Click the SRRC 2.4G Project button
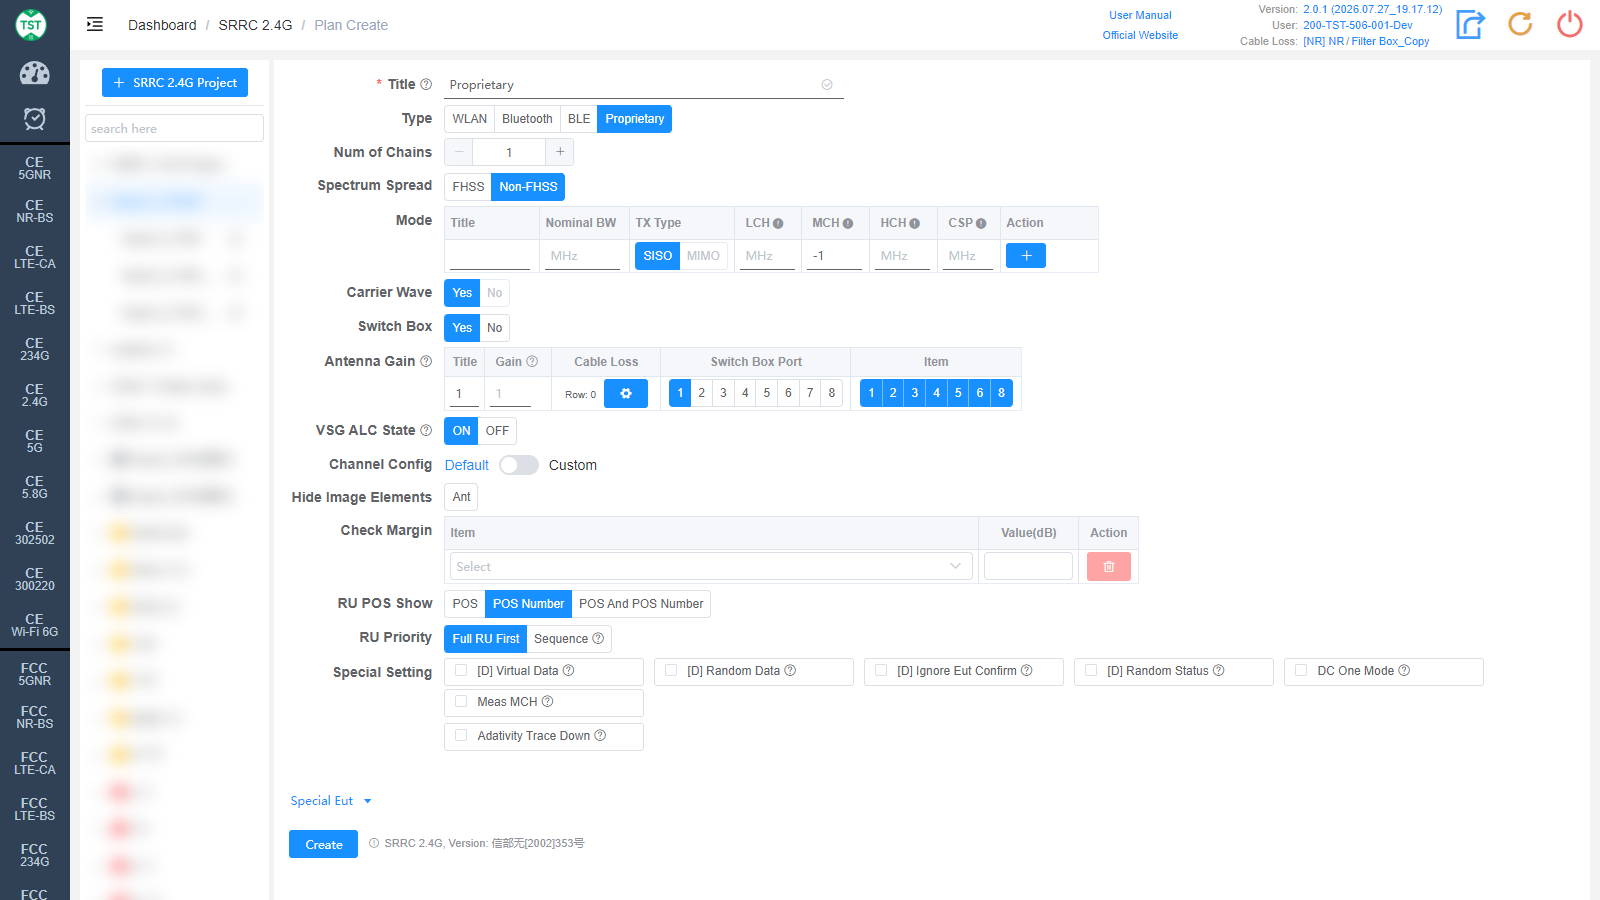Screen dimensions: 1600x900 click(x=175, y=83)
